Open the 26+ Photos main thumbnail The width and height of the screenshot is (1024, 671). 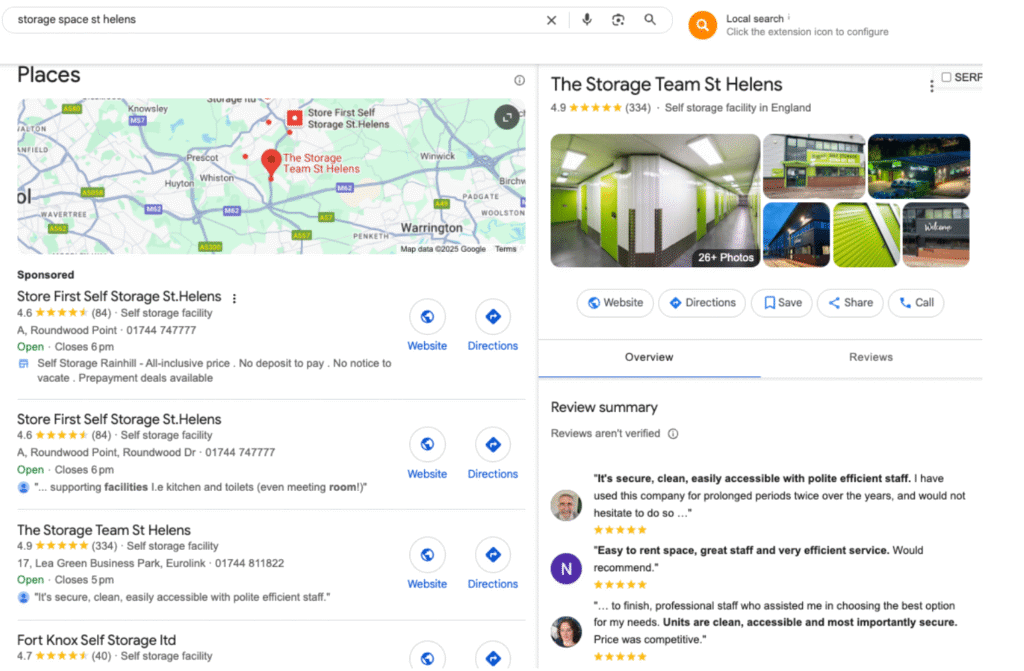tap(655, 201)
